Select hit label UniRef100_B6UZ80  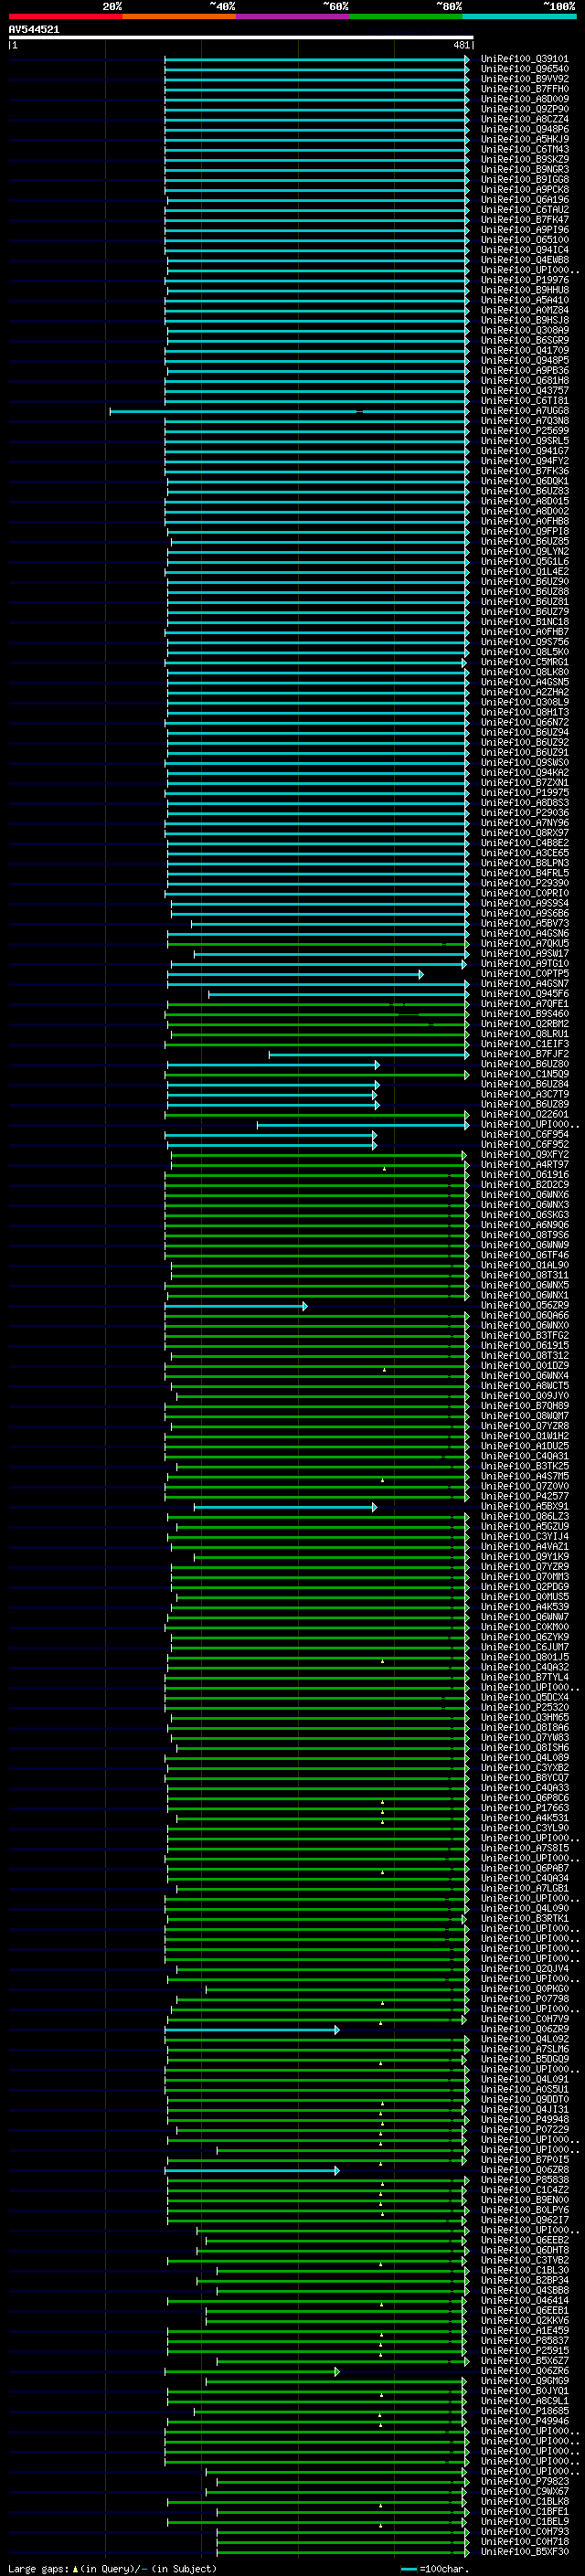click(524, 1064)
